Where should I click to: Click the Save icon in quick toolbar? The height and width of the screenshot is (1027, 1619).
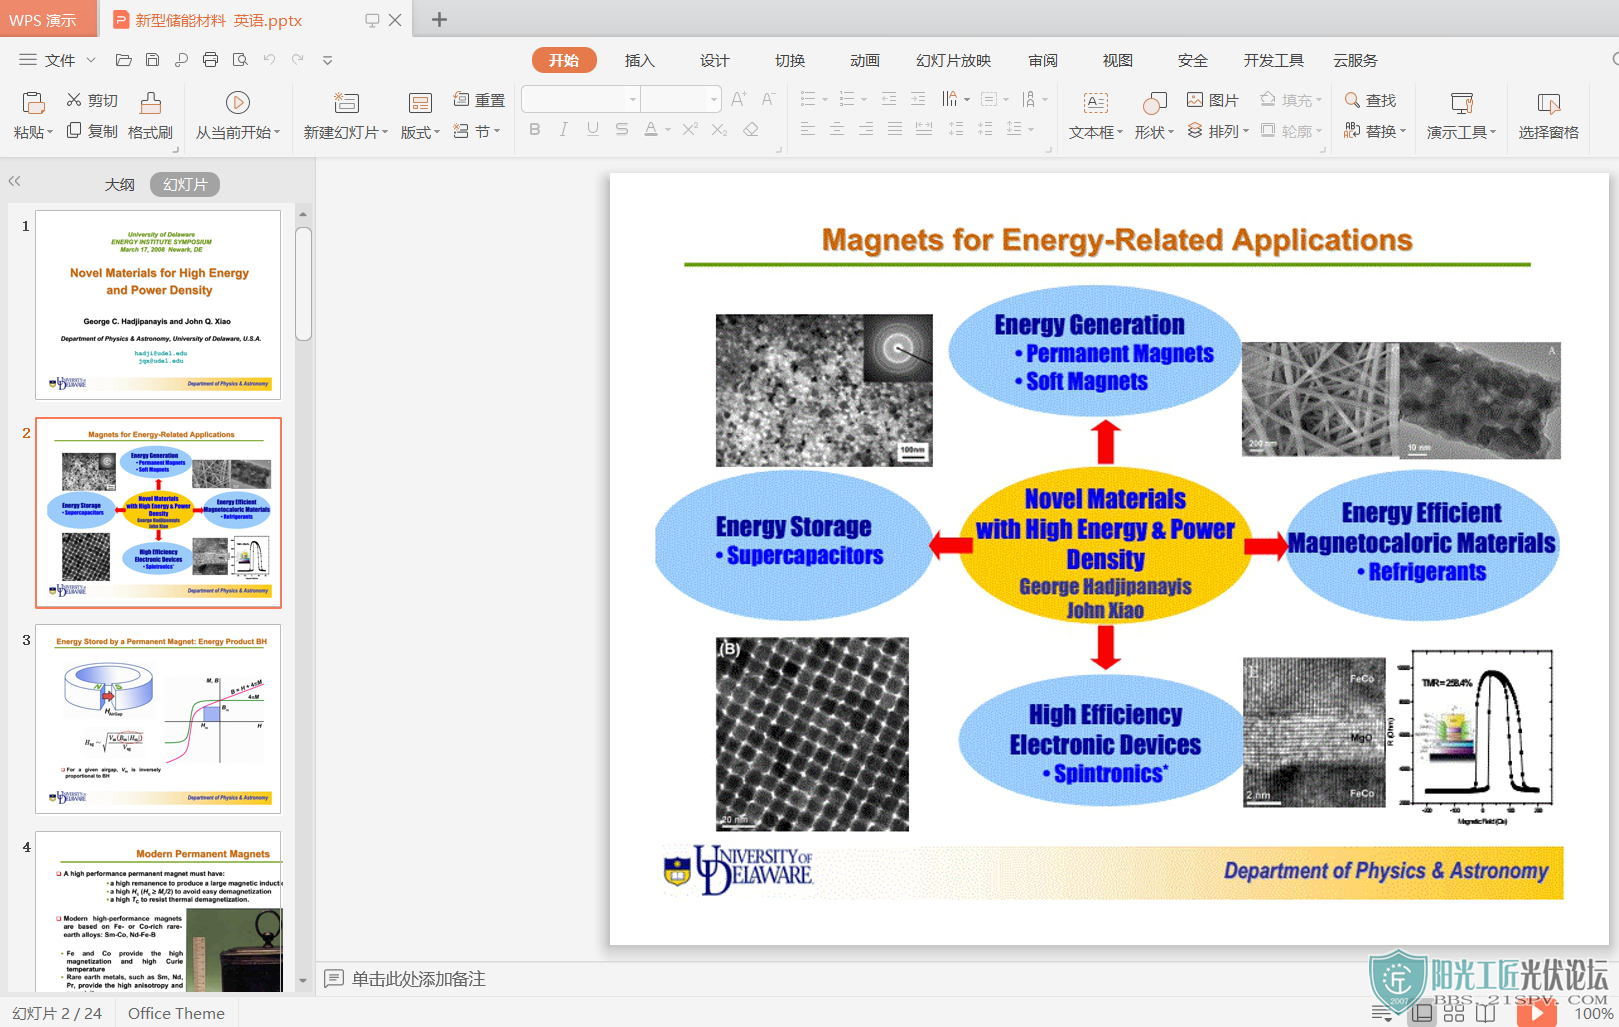click(152, 60)
